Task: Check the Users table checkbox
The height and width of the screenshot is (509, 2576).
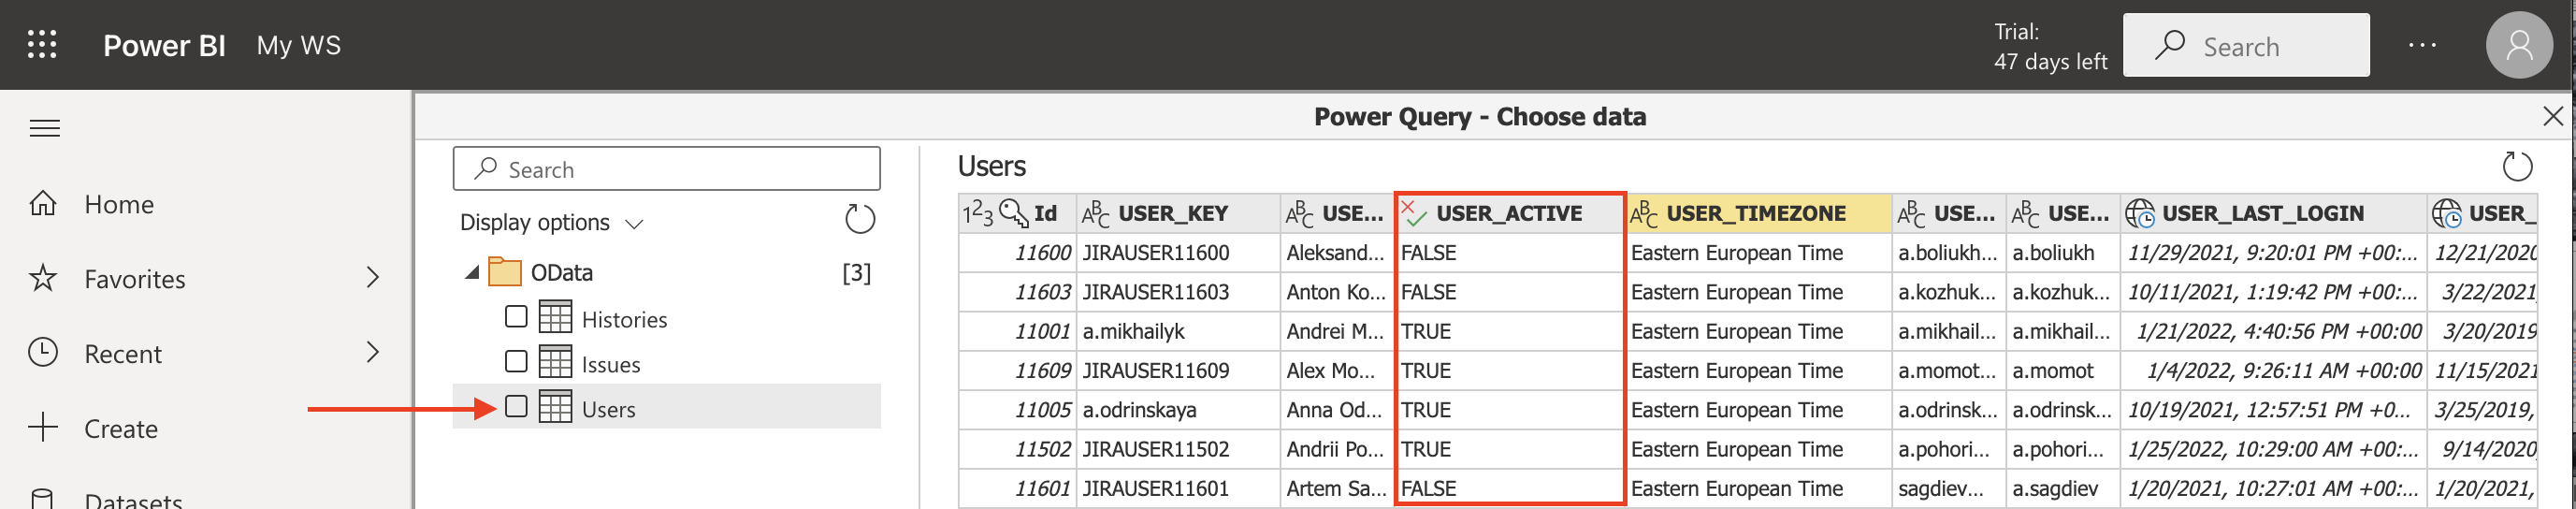Action: tap(516, 407)
